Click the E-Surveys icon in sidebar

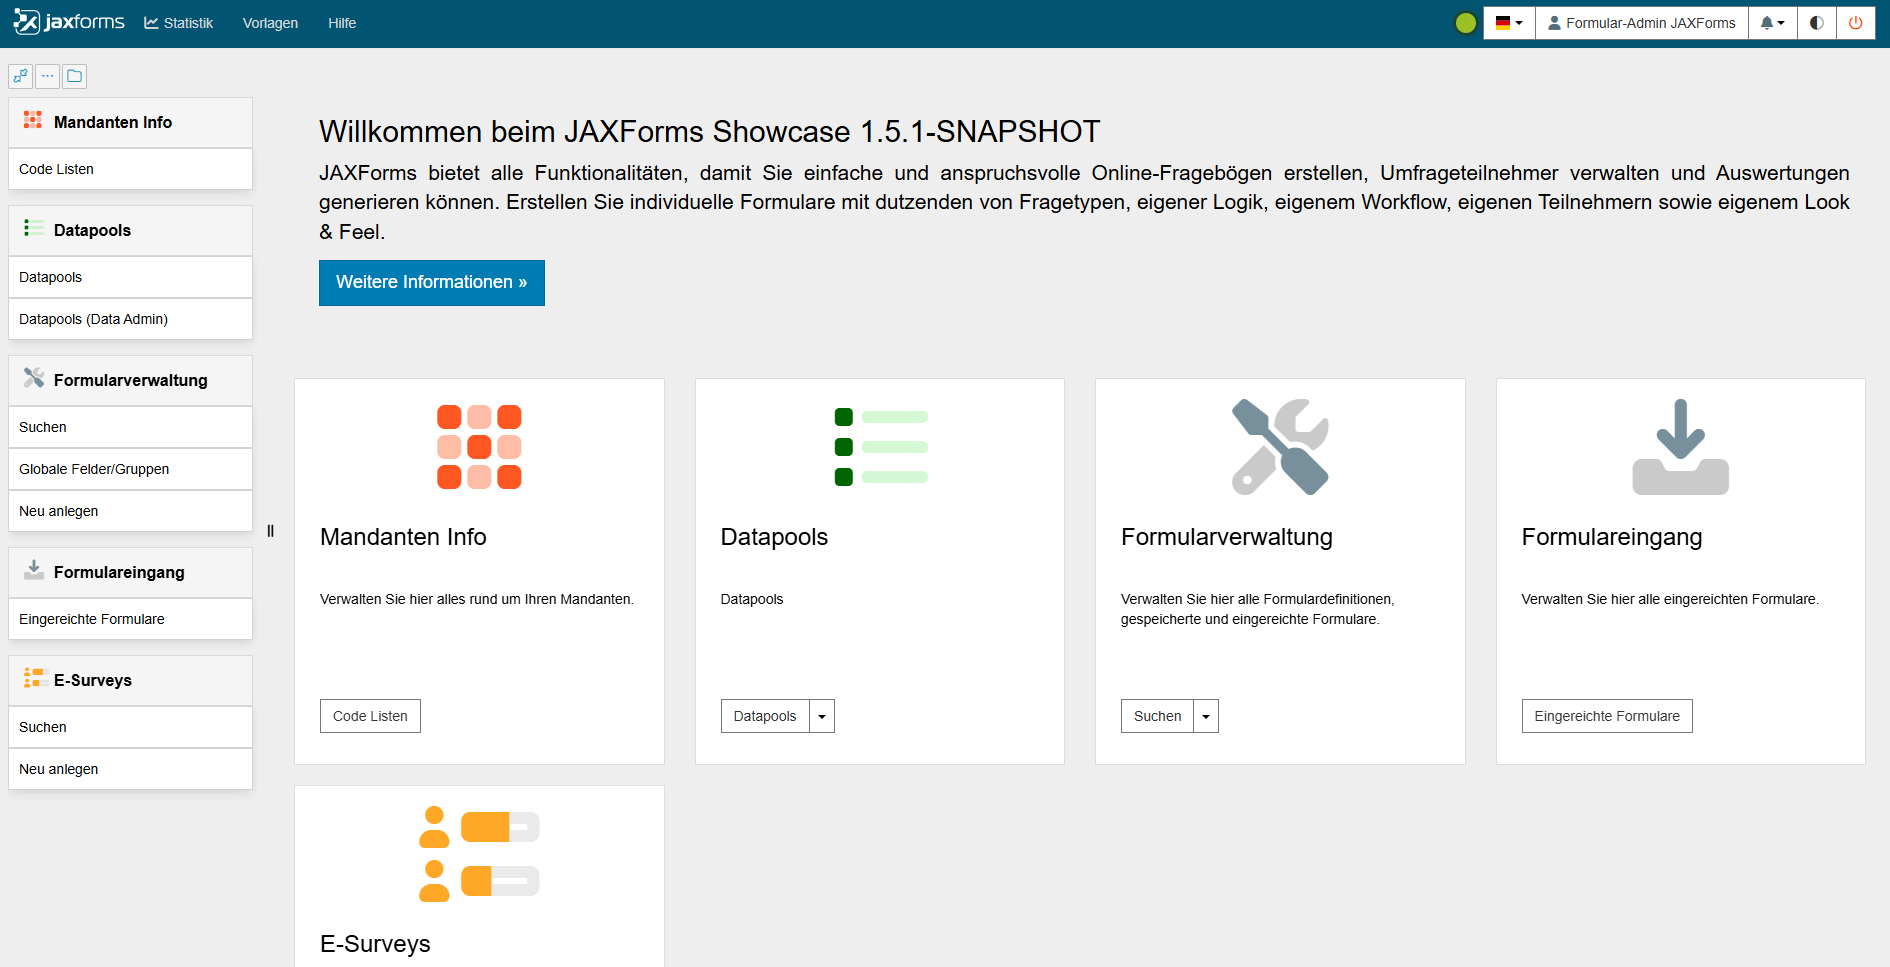tap(35, 678)
